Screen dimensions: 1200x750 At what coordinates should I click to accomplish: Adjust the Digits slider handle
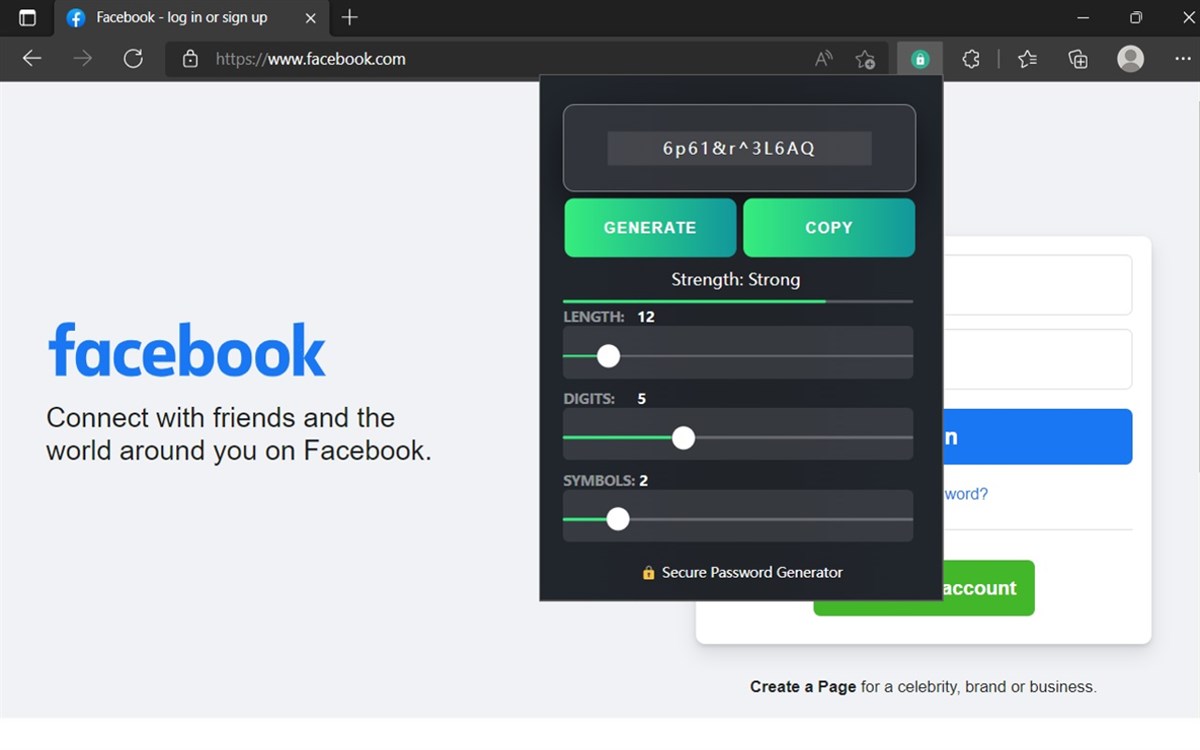683,438
